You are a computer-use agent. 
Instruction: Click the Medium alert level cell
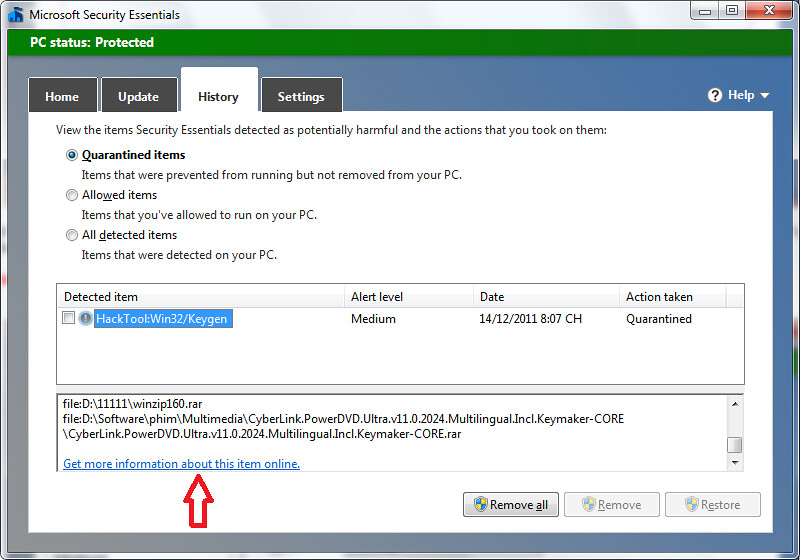point(373,319)
